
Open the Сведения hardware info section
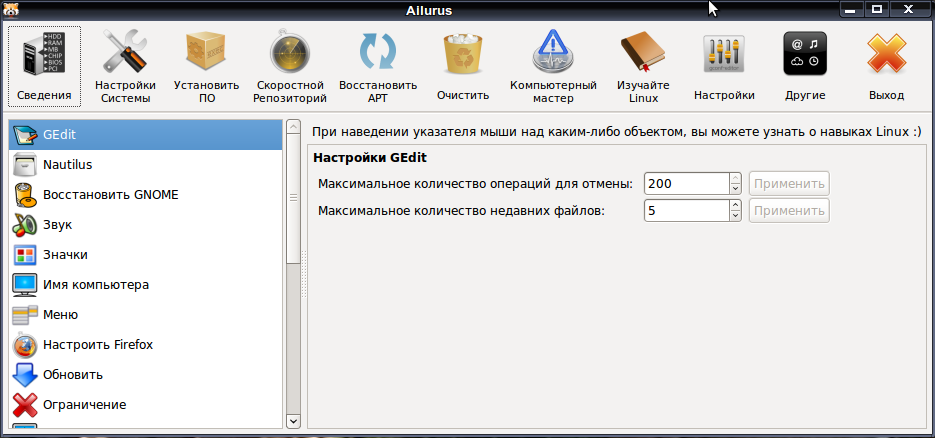tap(44, 66)
